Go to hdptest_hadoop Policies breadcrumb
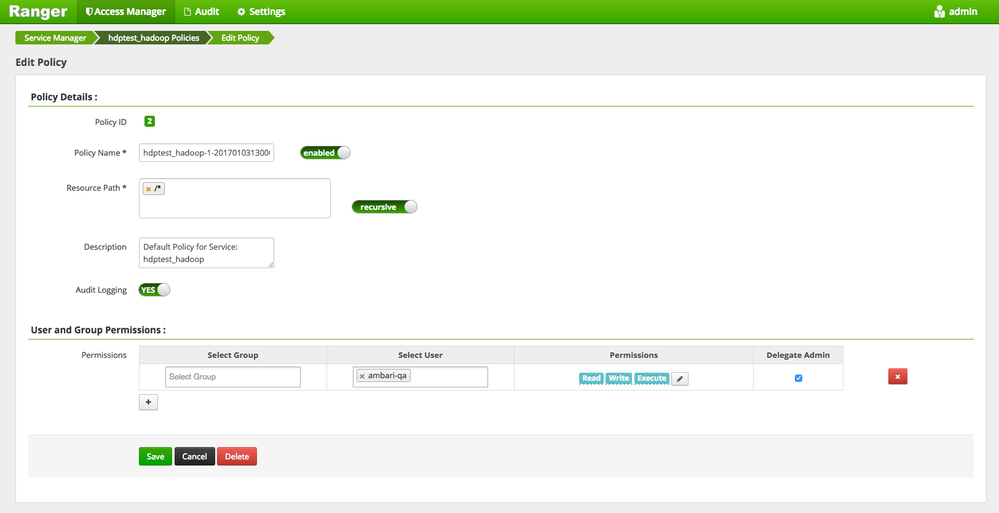999x513 pixels. (x=154, y=38)
